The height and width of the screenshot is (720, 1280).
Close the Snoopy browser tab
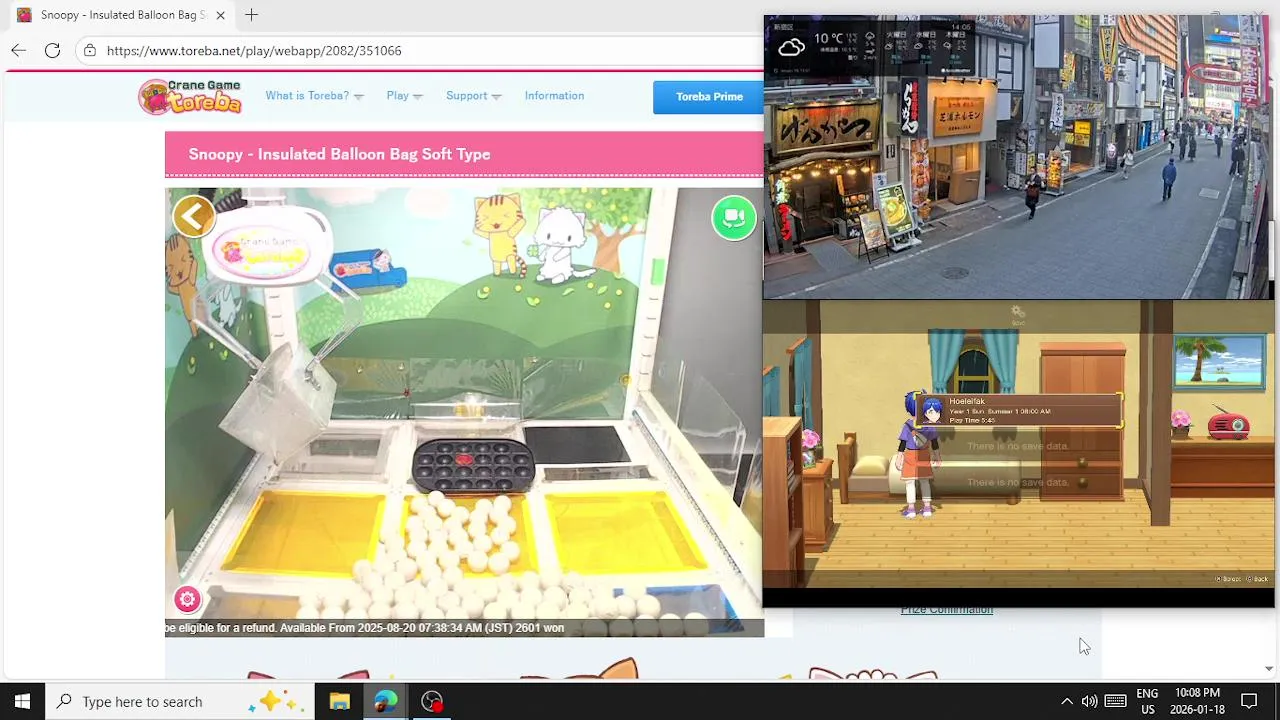coord(220,15)
